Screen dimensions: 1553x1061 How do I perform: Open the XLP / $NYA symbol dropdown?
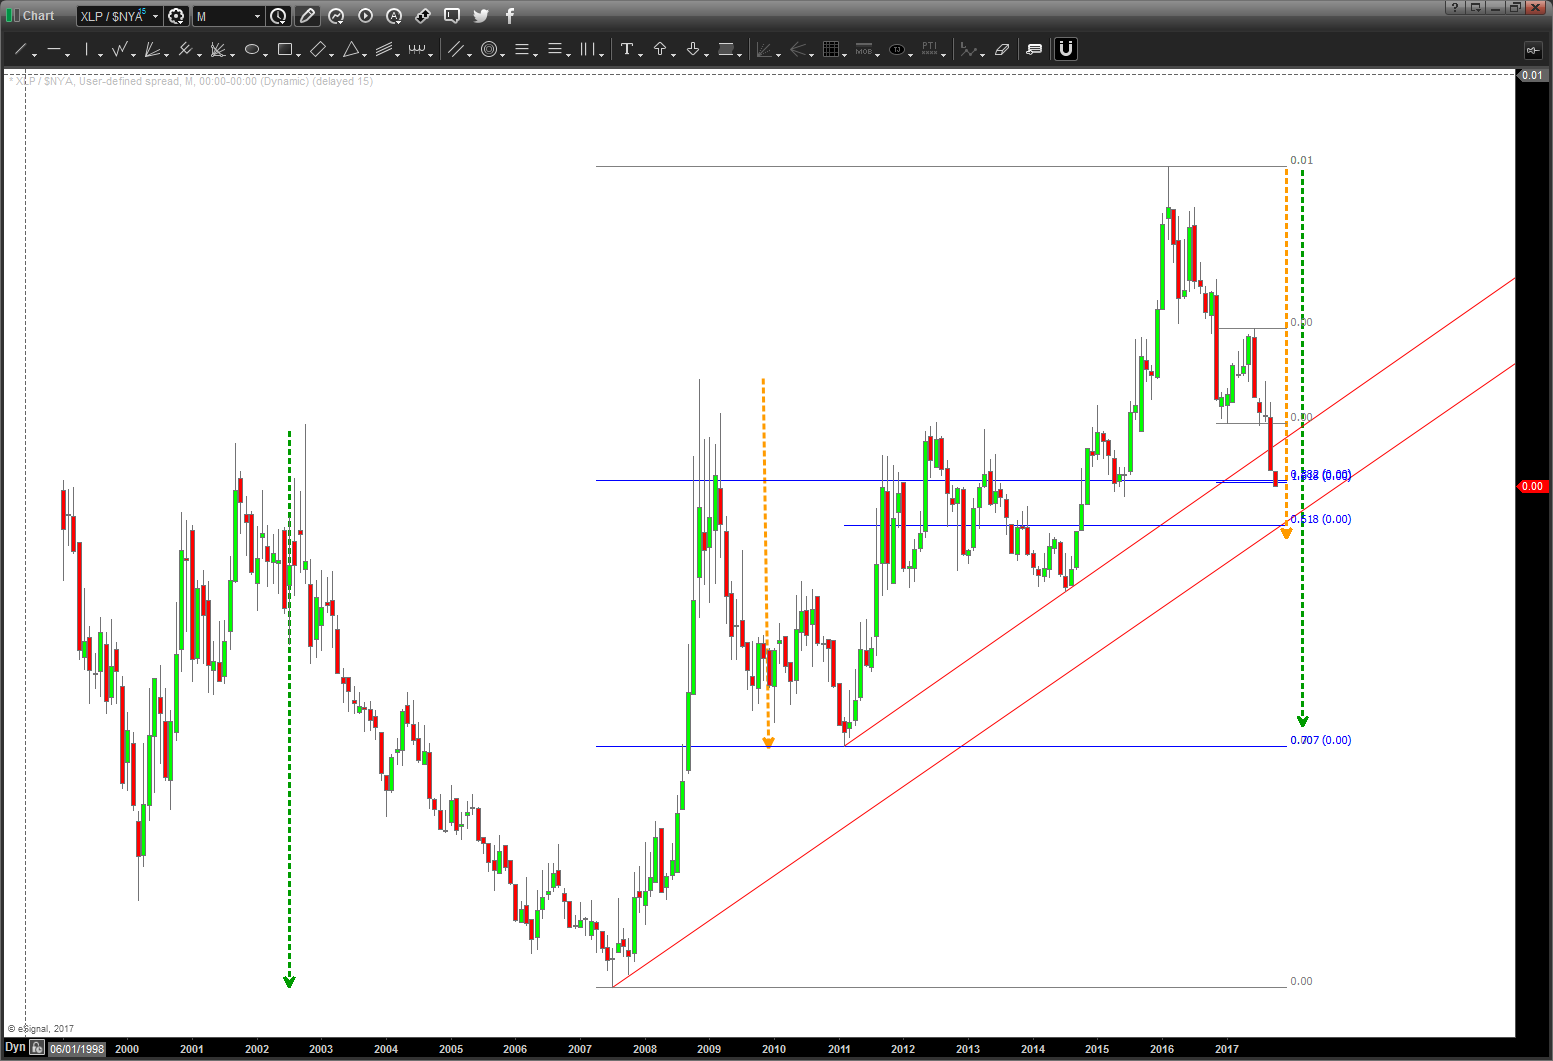[x=155, y=16]
